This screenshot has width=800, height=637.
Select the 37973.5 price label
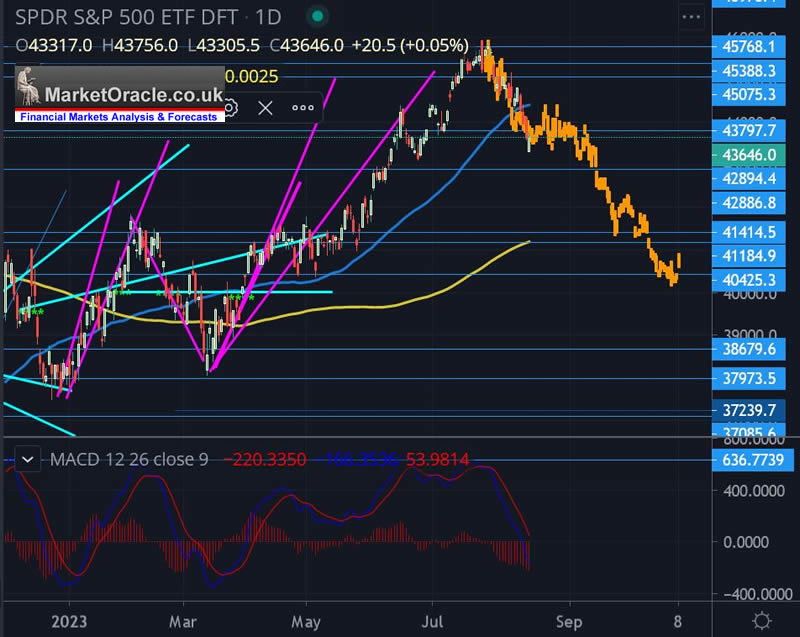748,378
